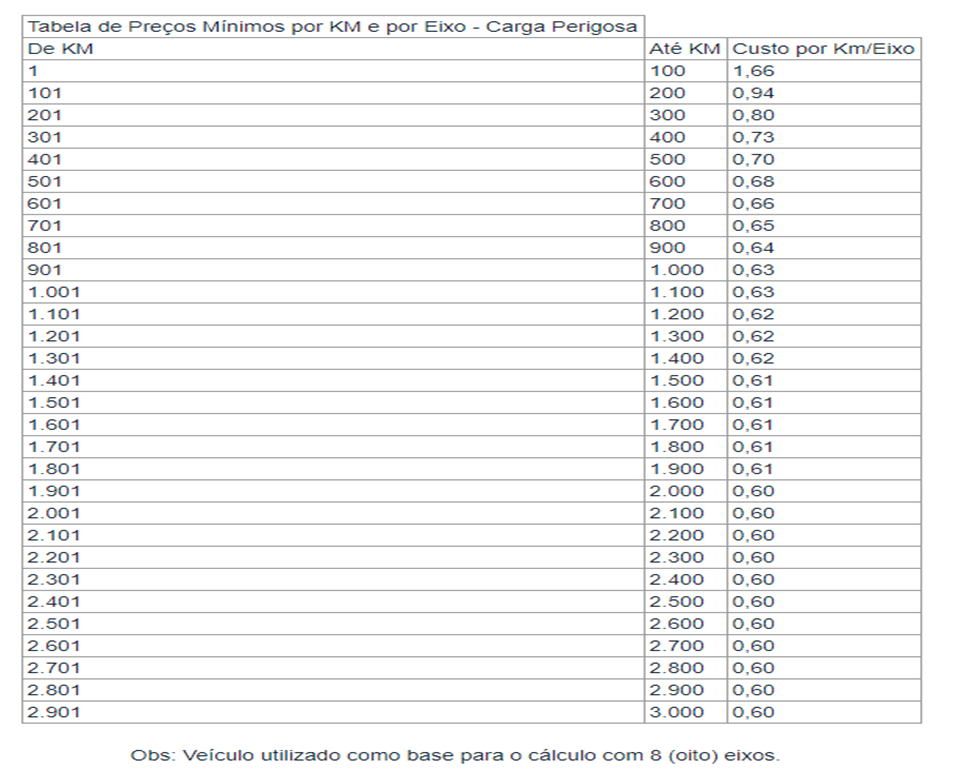953x770 pixels.
Task: Click the De KM cell '1.001'
Action: pos(333,292)
